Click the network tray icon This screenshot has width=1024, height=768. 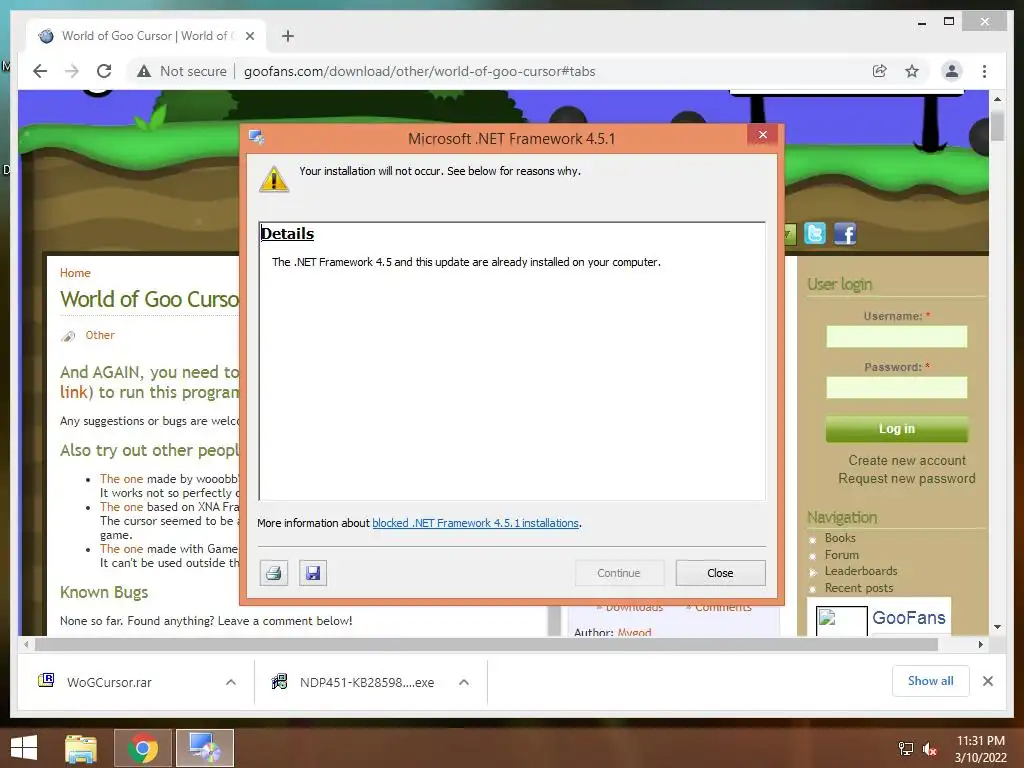tap(906, 748)
